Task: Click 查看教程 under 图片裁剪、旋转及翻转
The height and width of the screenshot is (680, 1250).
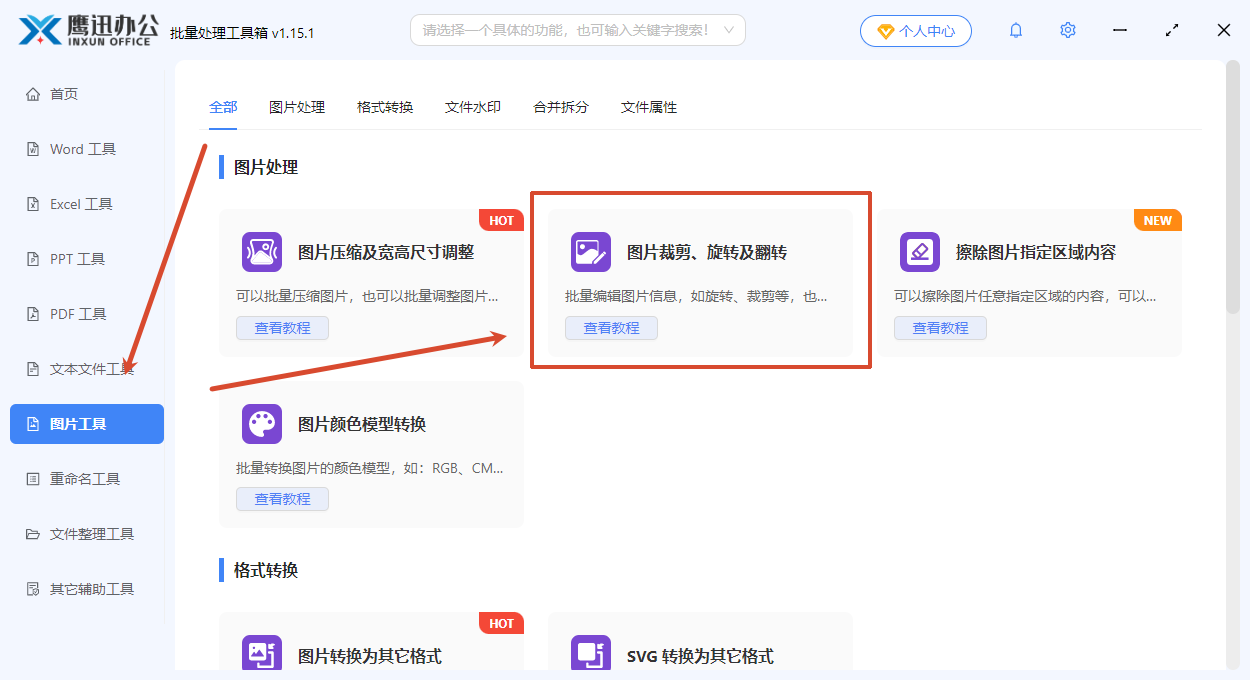Action: [x=611, y=328]
